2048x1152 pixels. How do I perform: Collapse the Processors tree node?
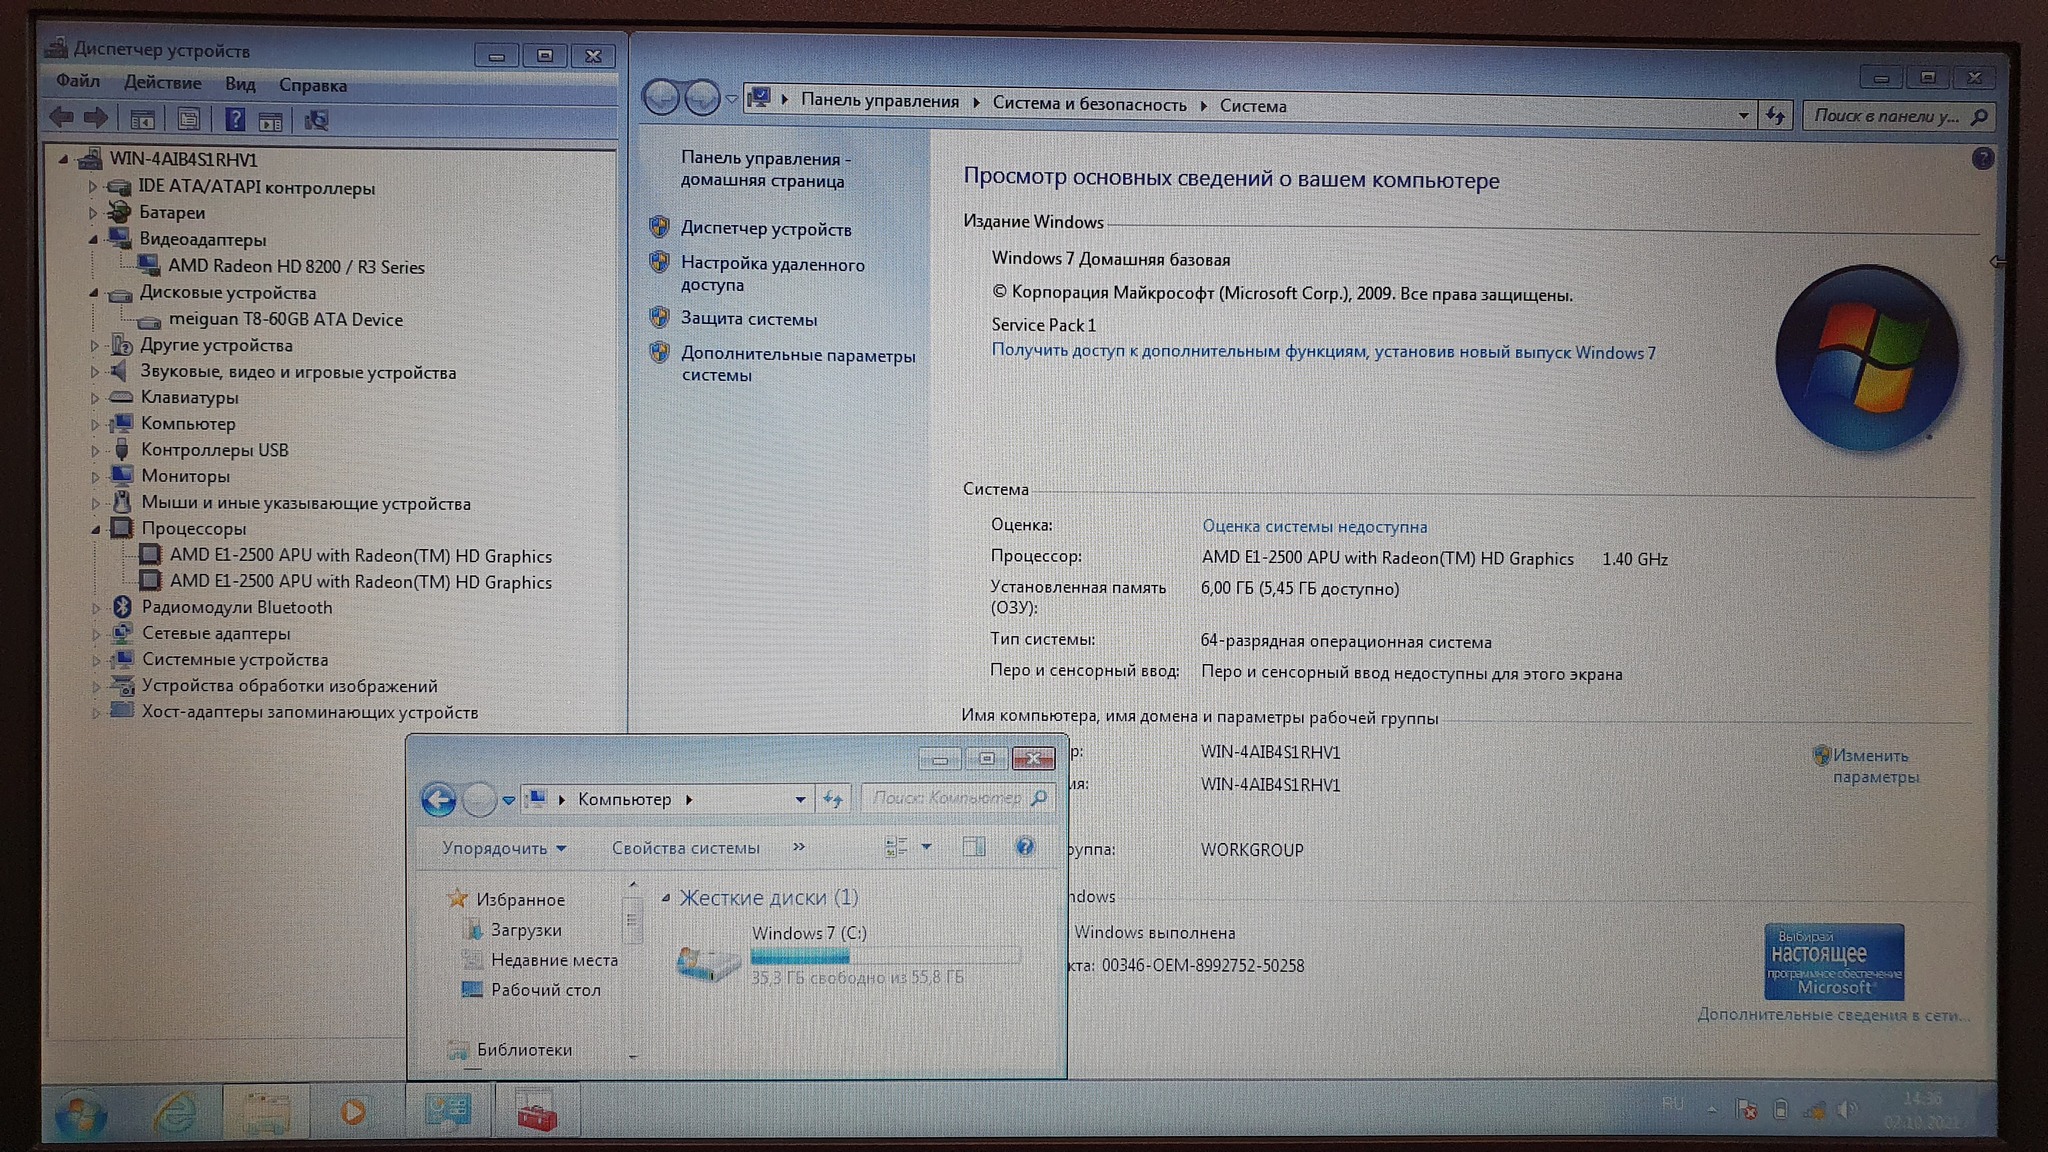(x=96, y=529)
